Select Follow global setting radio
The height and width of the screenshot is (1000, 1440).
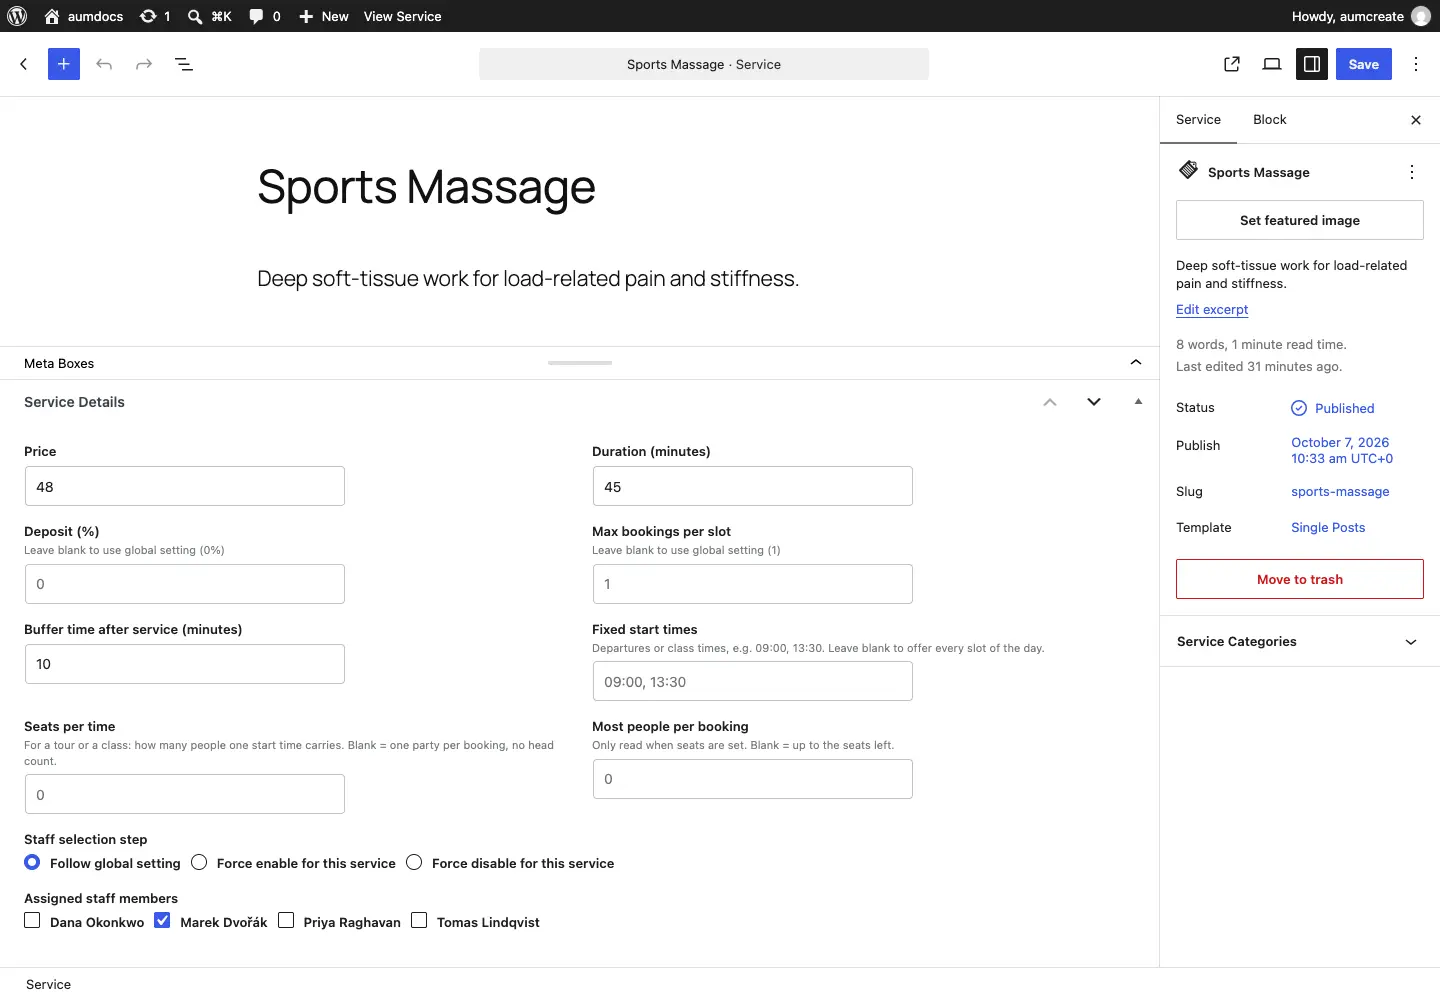(33, 862)
